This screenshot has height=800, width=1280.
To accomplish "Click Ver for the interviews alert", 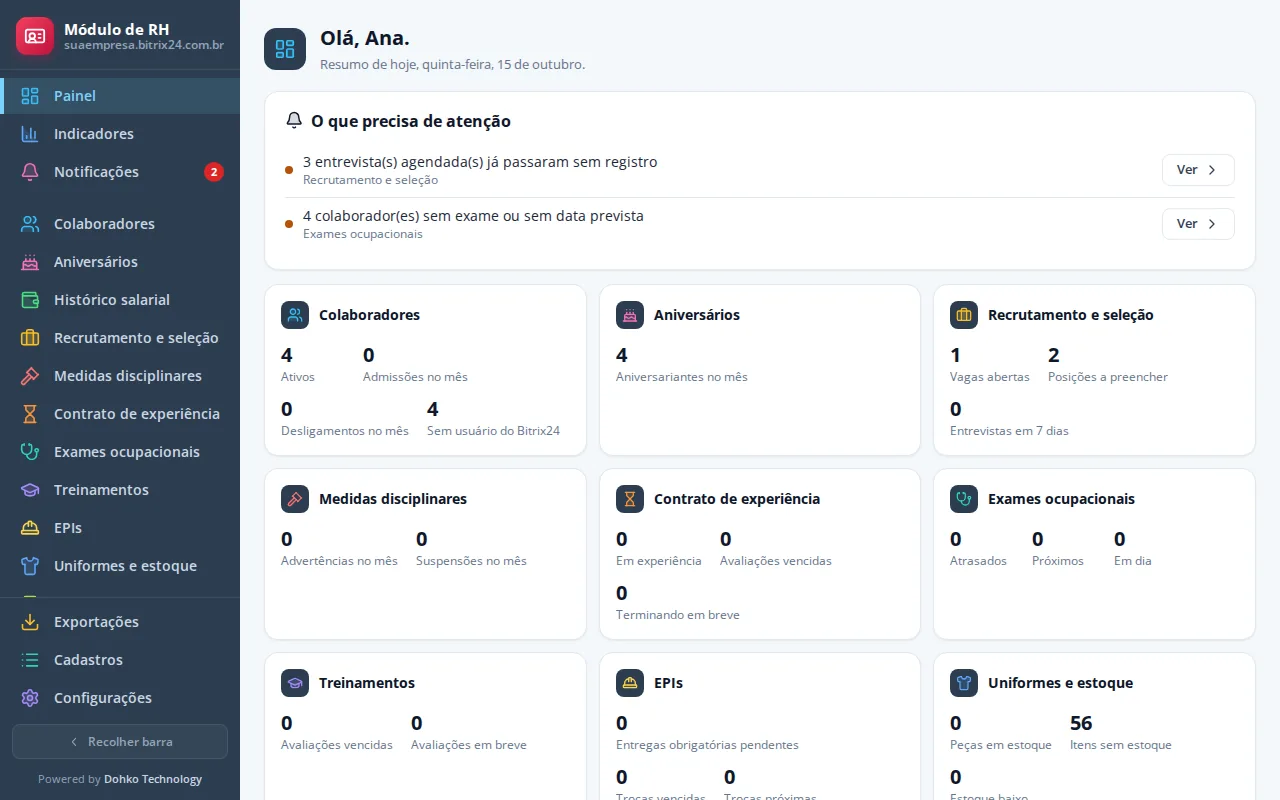I will (x=1198, y=170).
